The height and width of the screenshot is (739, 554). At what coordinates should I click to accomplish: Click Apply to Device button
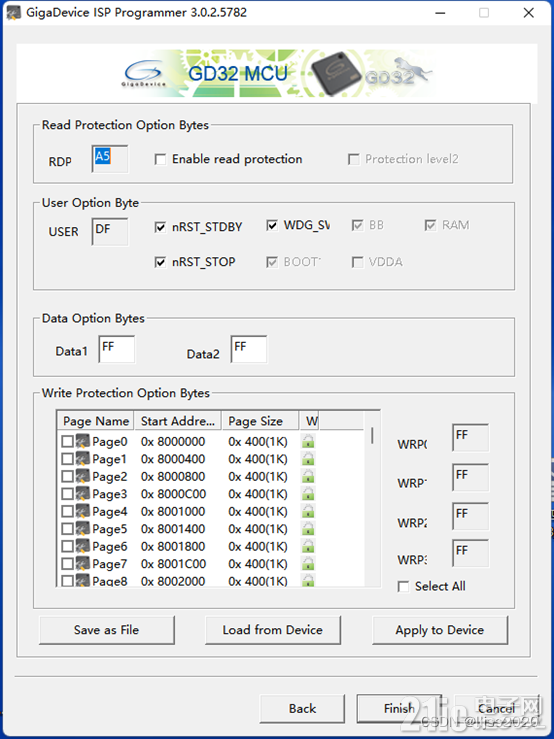440,630
